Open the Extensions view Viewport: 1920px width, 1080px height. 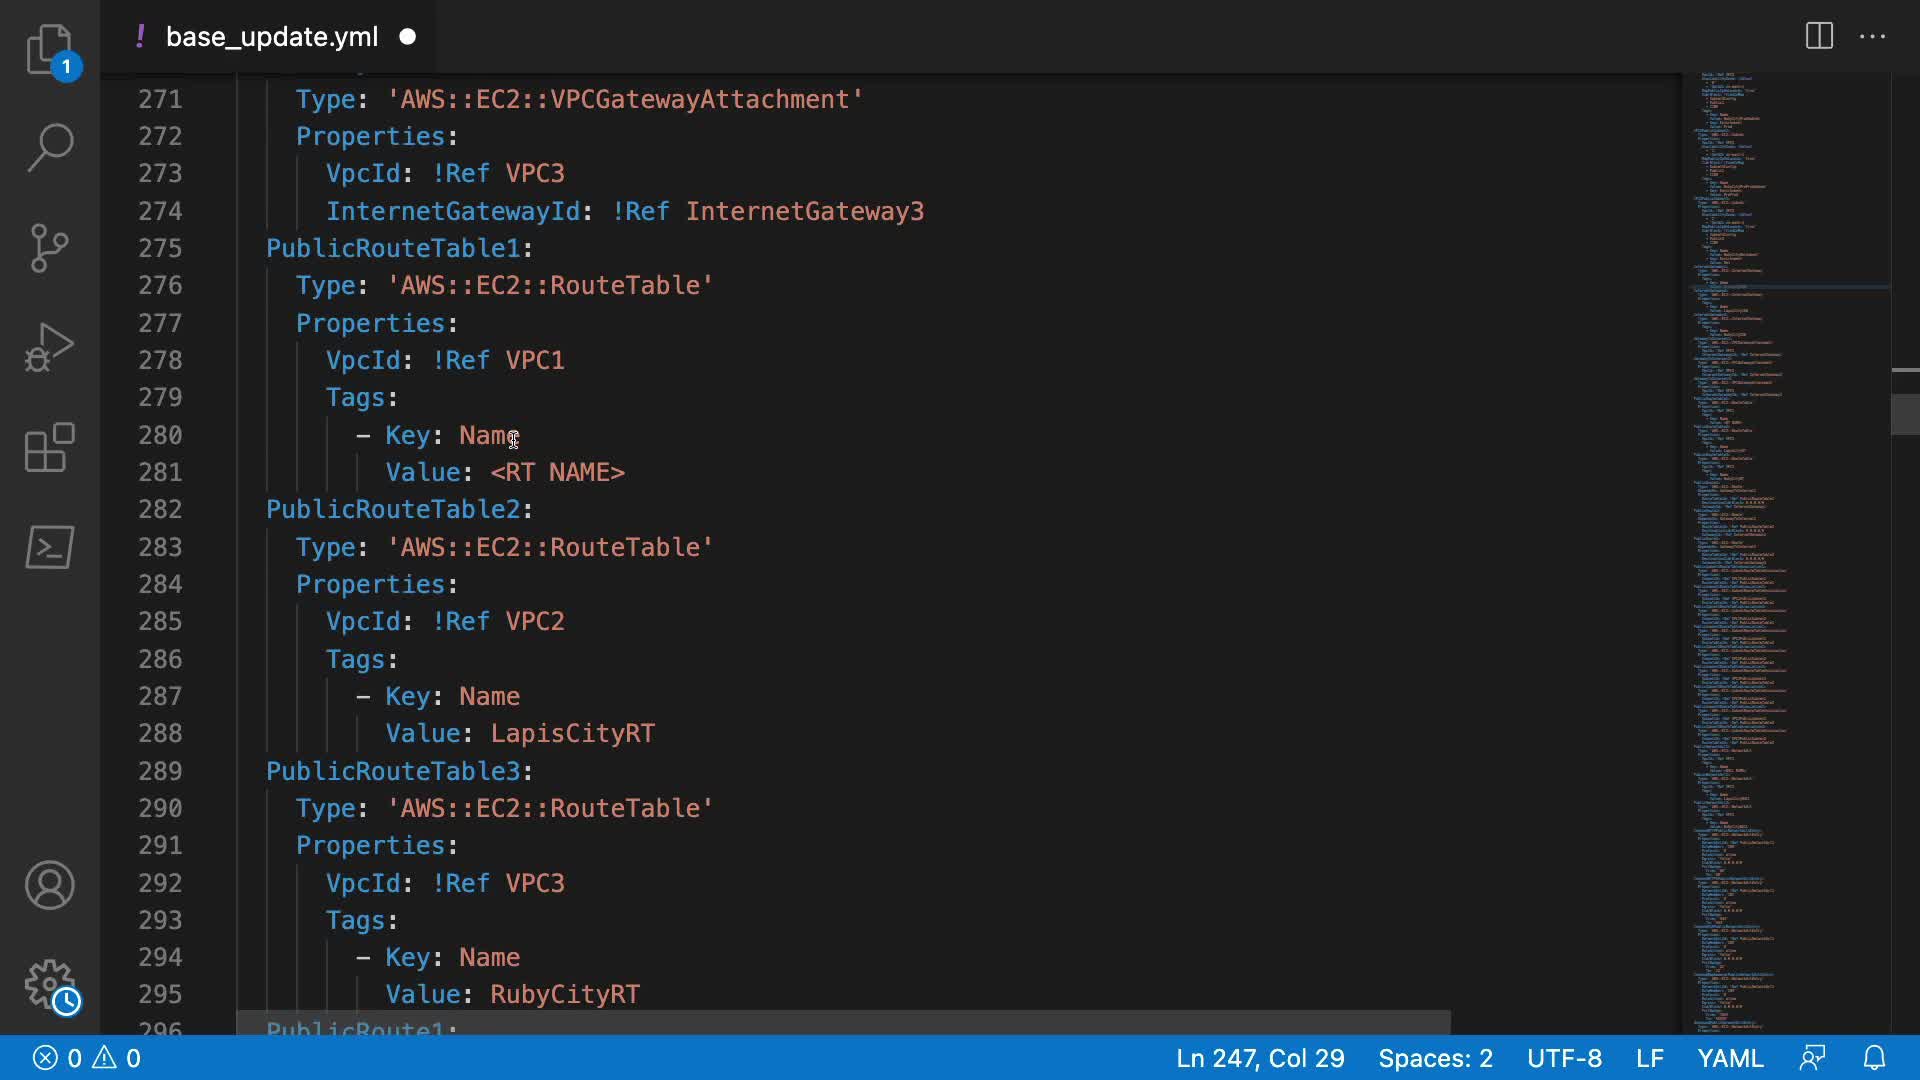pyautogui.click(x=49, y=447)
